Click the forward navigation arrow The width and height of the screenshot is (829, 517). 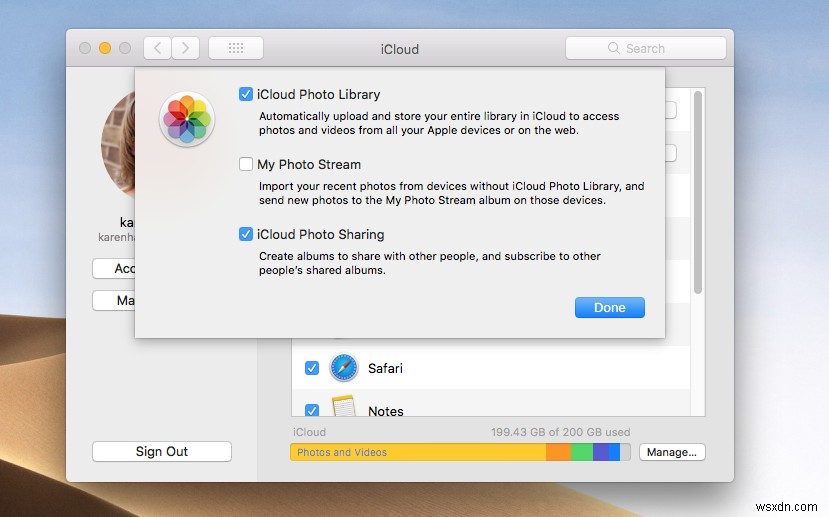[186, 48]
